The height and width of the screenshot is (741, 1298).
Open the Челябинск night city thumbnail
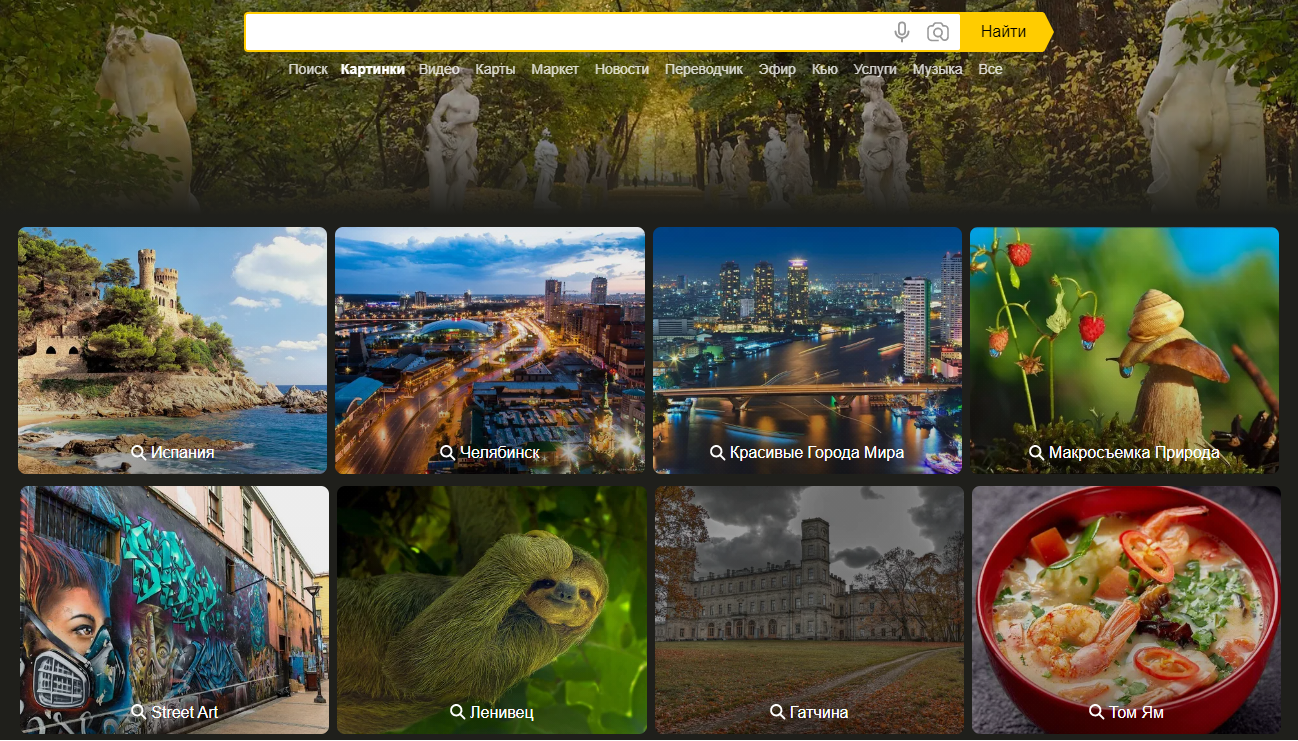490,350
